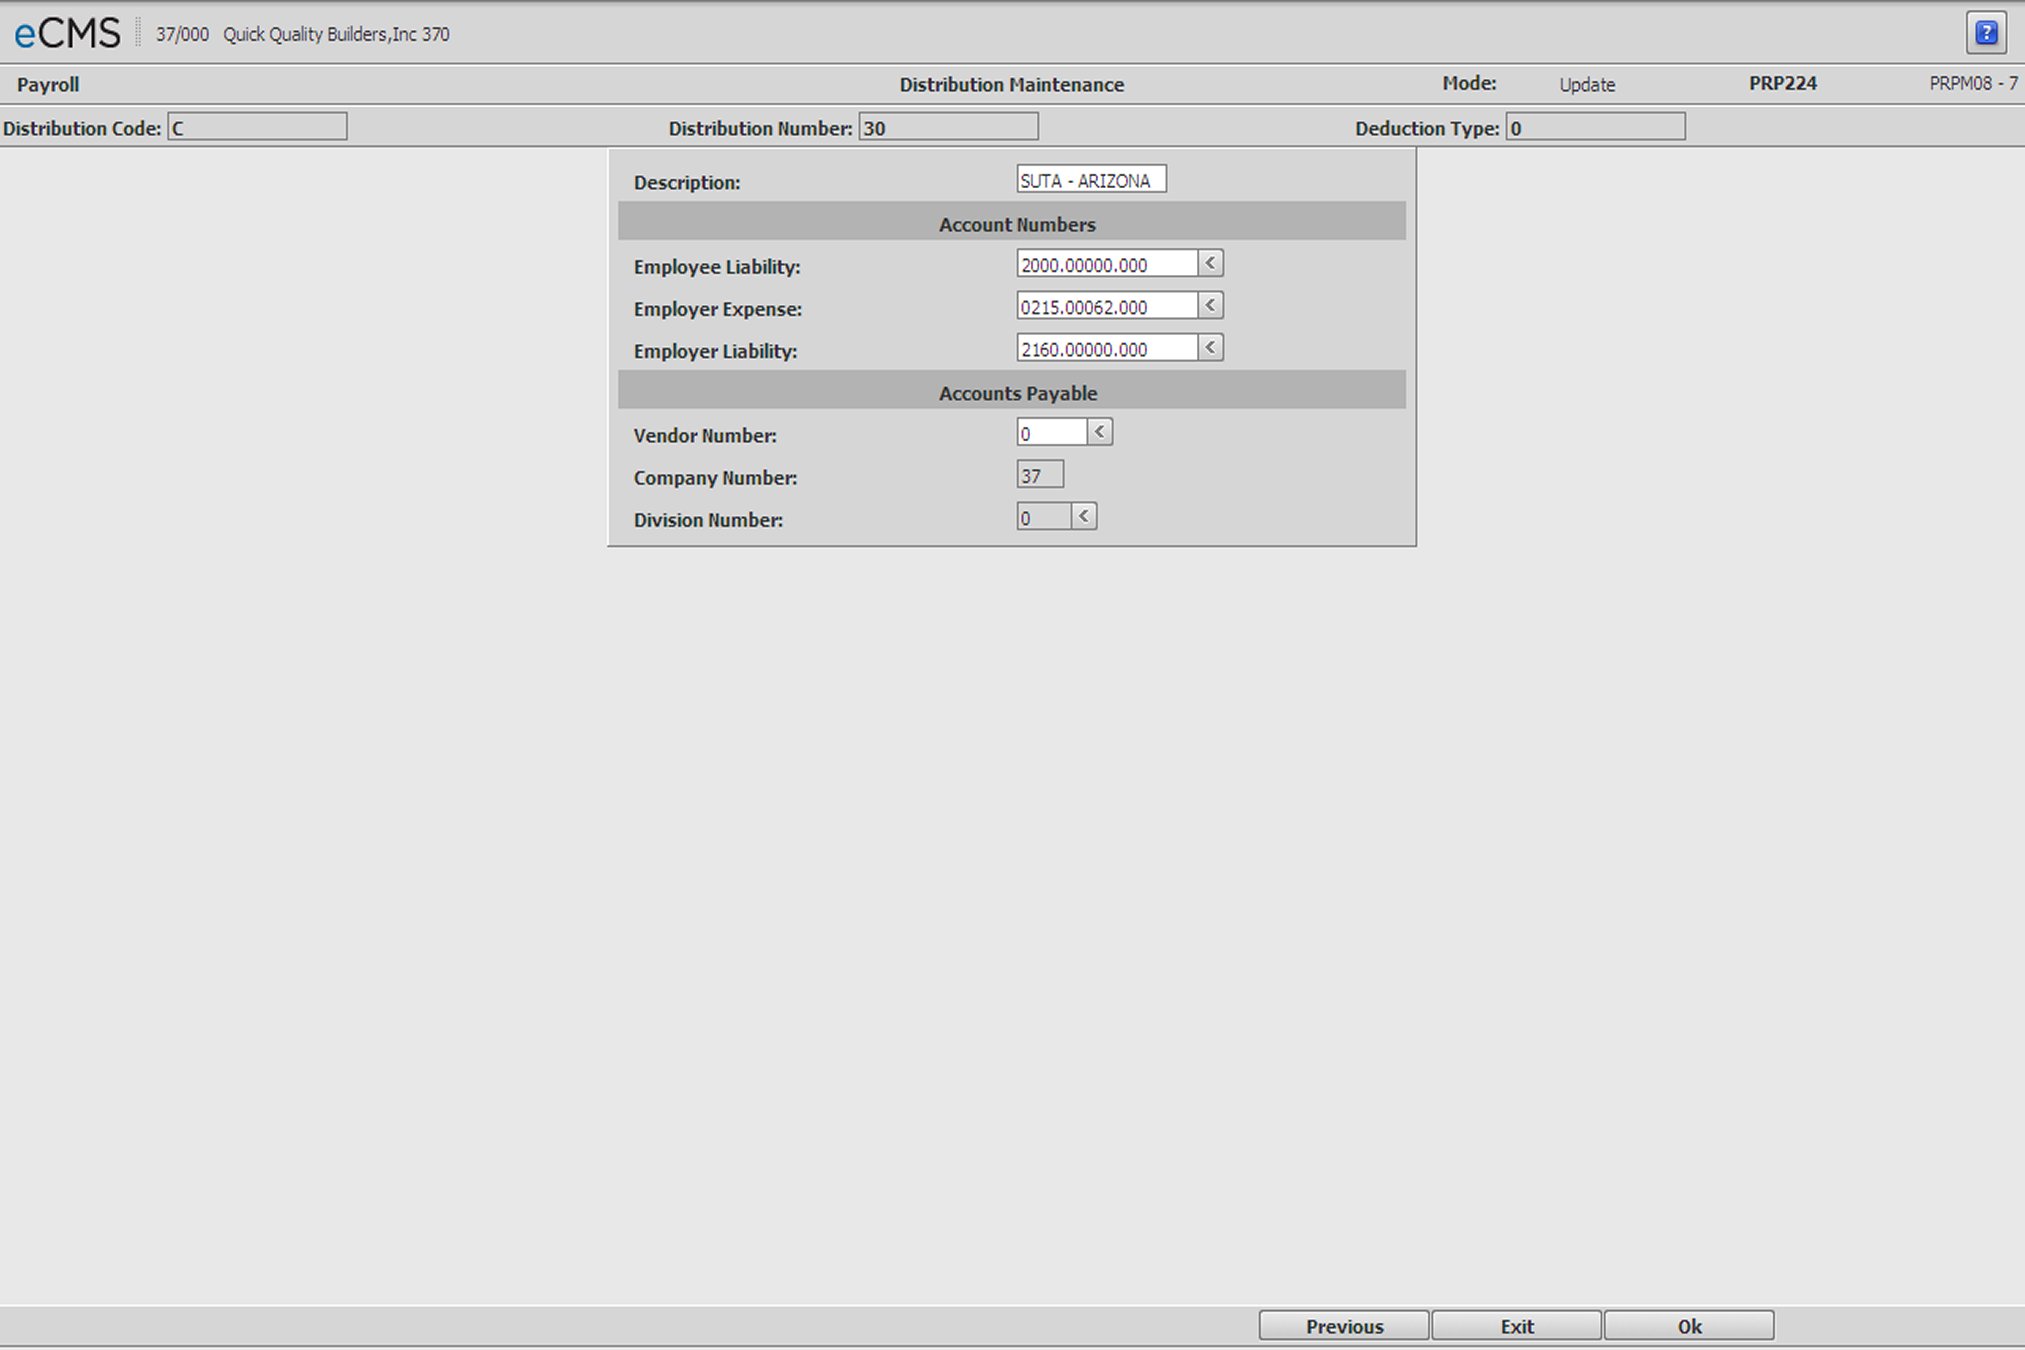Click the Deduction Type: label

tap(1427, 129)
